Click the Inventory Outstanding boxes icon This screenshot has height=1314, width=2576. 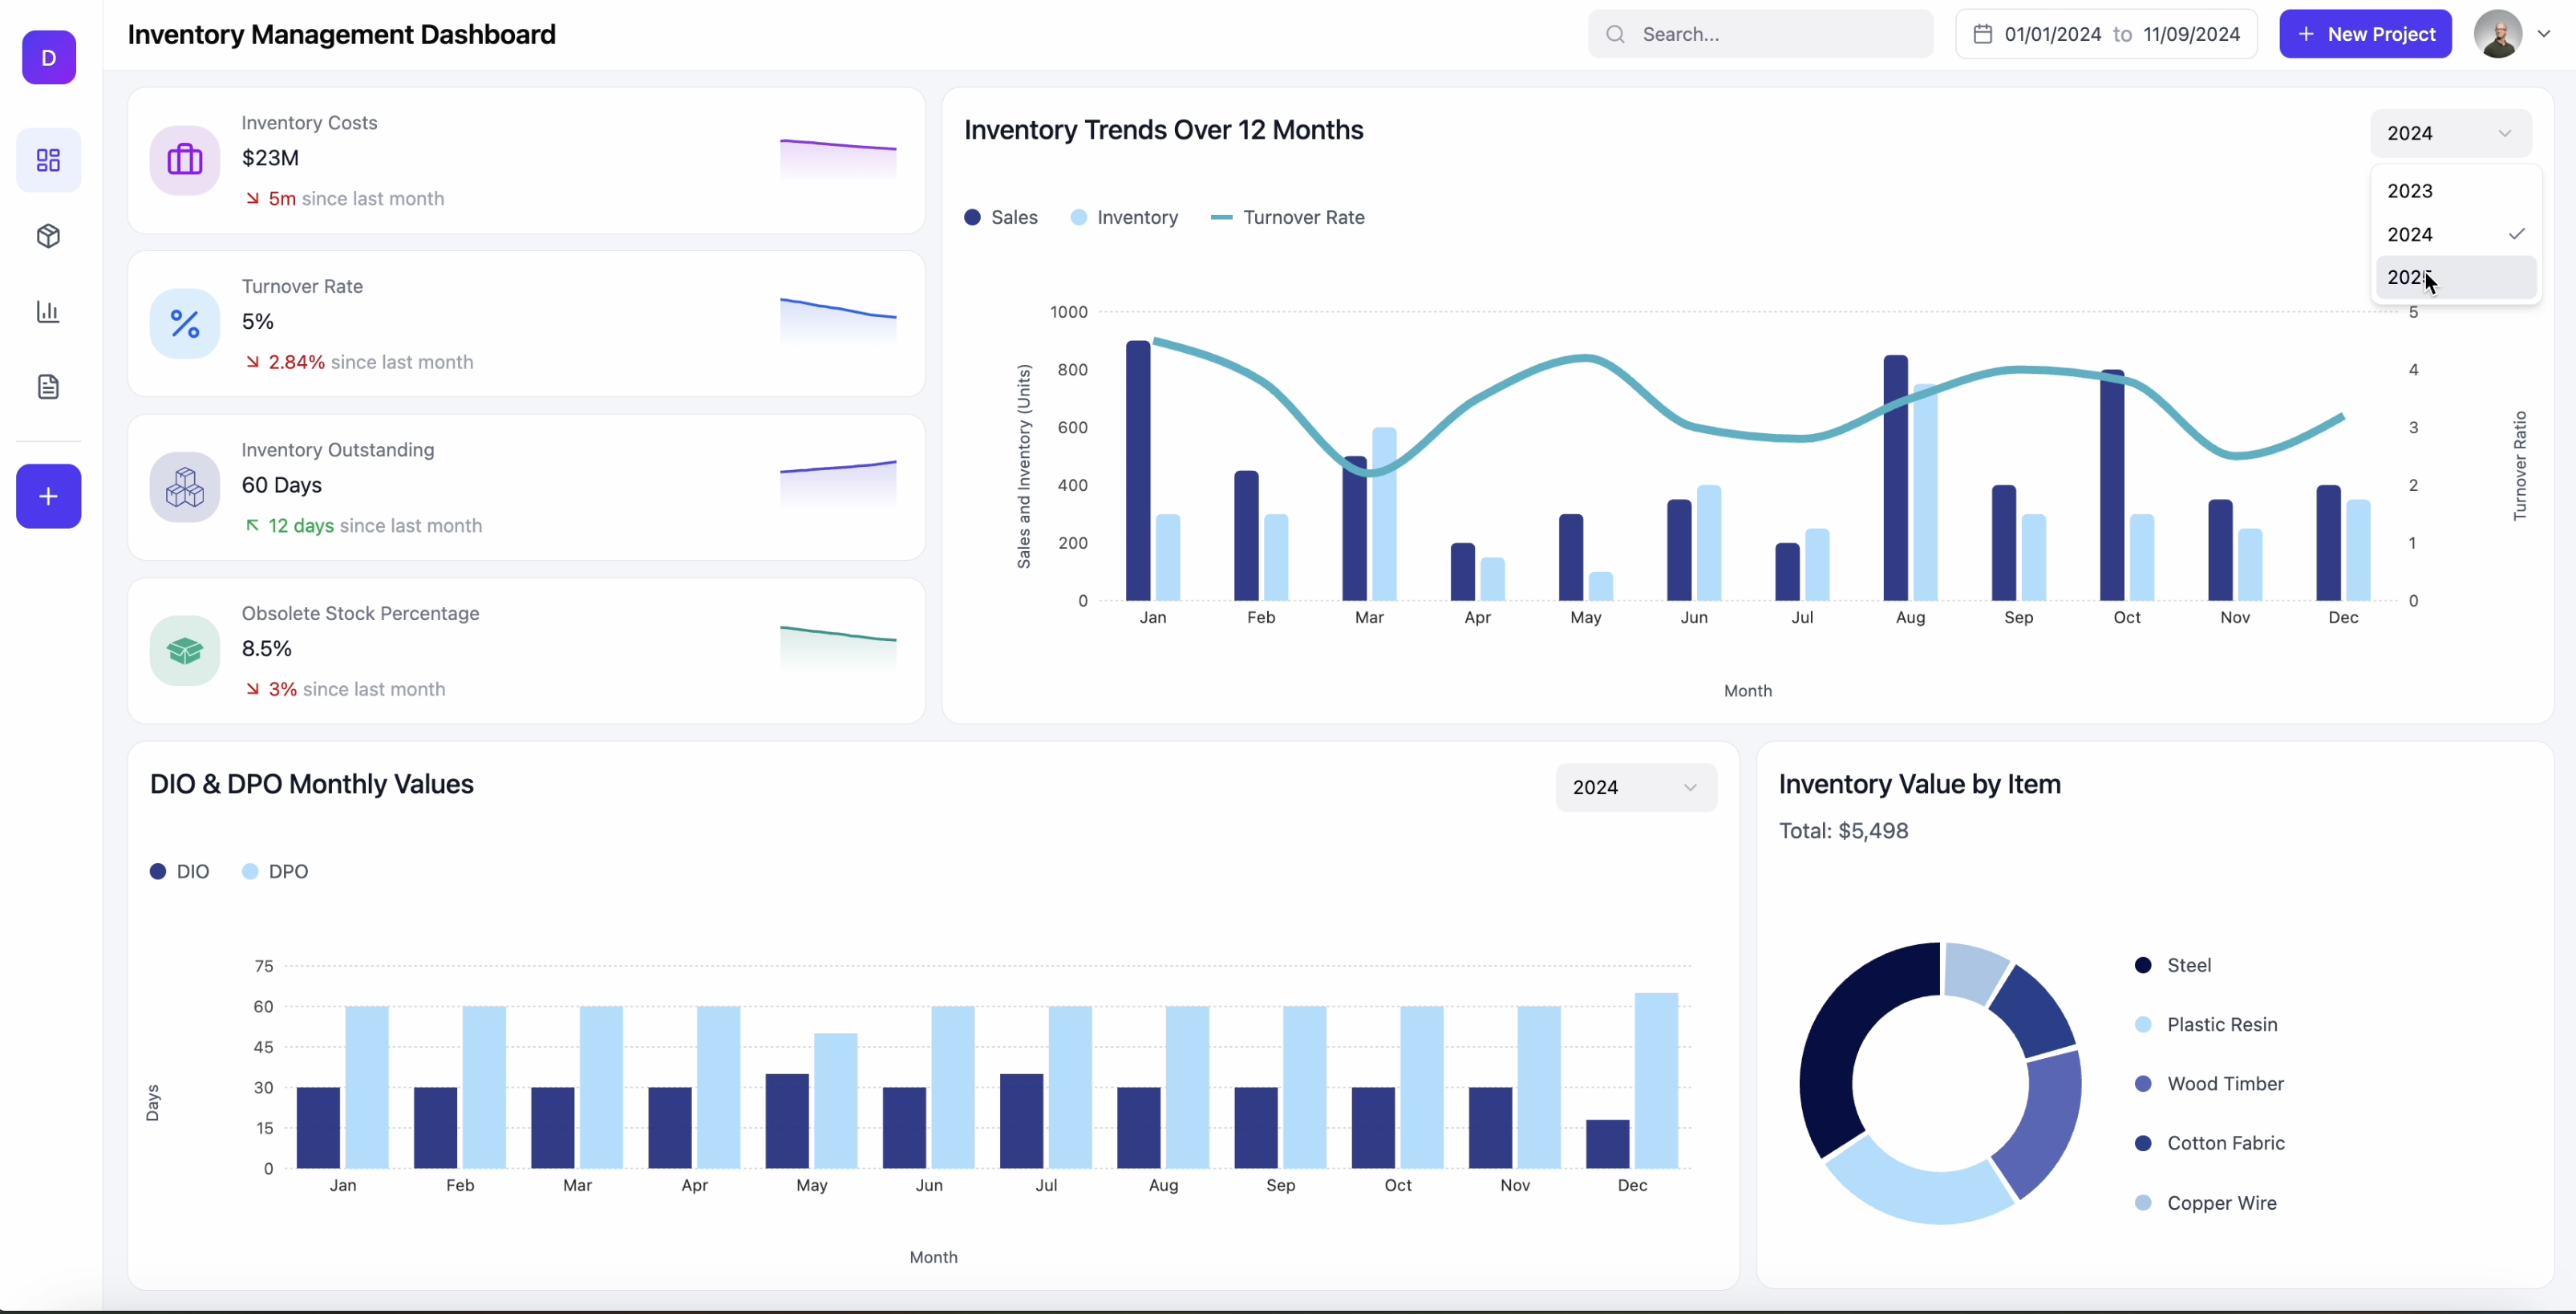[x=185, y=487]
